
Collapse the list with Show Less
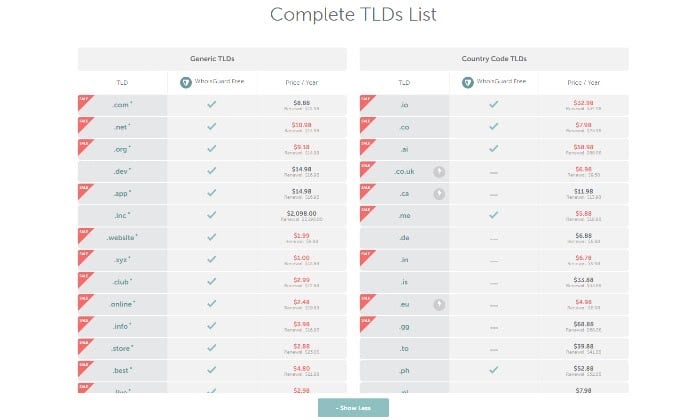tap(353, 408)
